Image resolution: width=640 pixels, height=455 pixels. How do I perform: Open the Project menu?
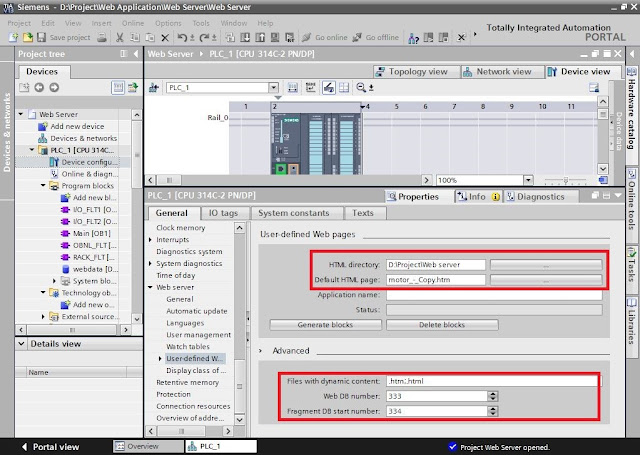point(19,23)
